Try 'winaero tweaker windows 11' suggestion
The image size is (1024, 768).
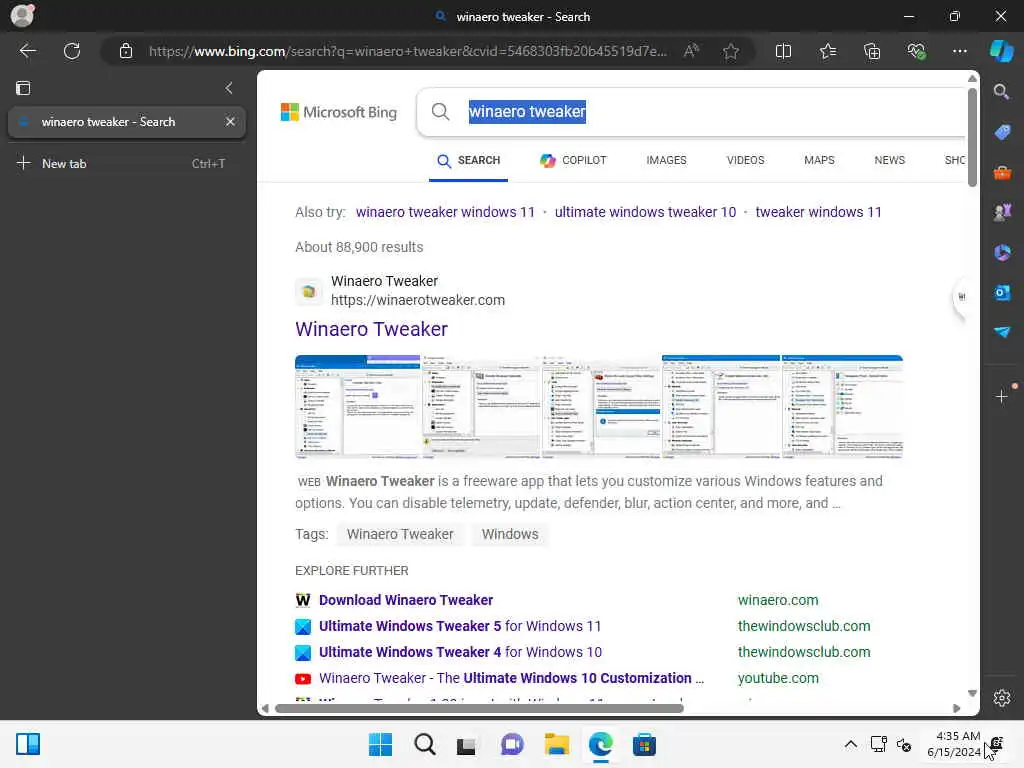tap(445, 212)
